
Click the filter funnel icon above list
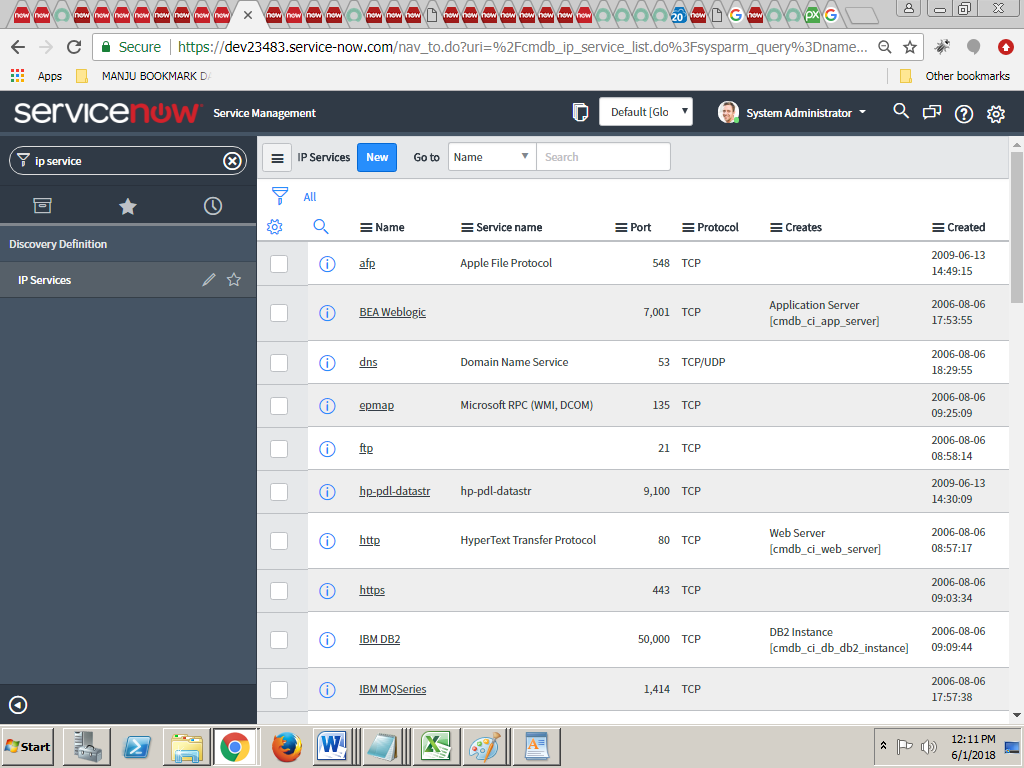coord(280,196)
